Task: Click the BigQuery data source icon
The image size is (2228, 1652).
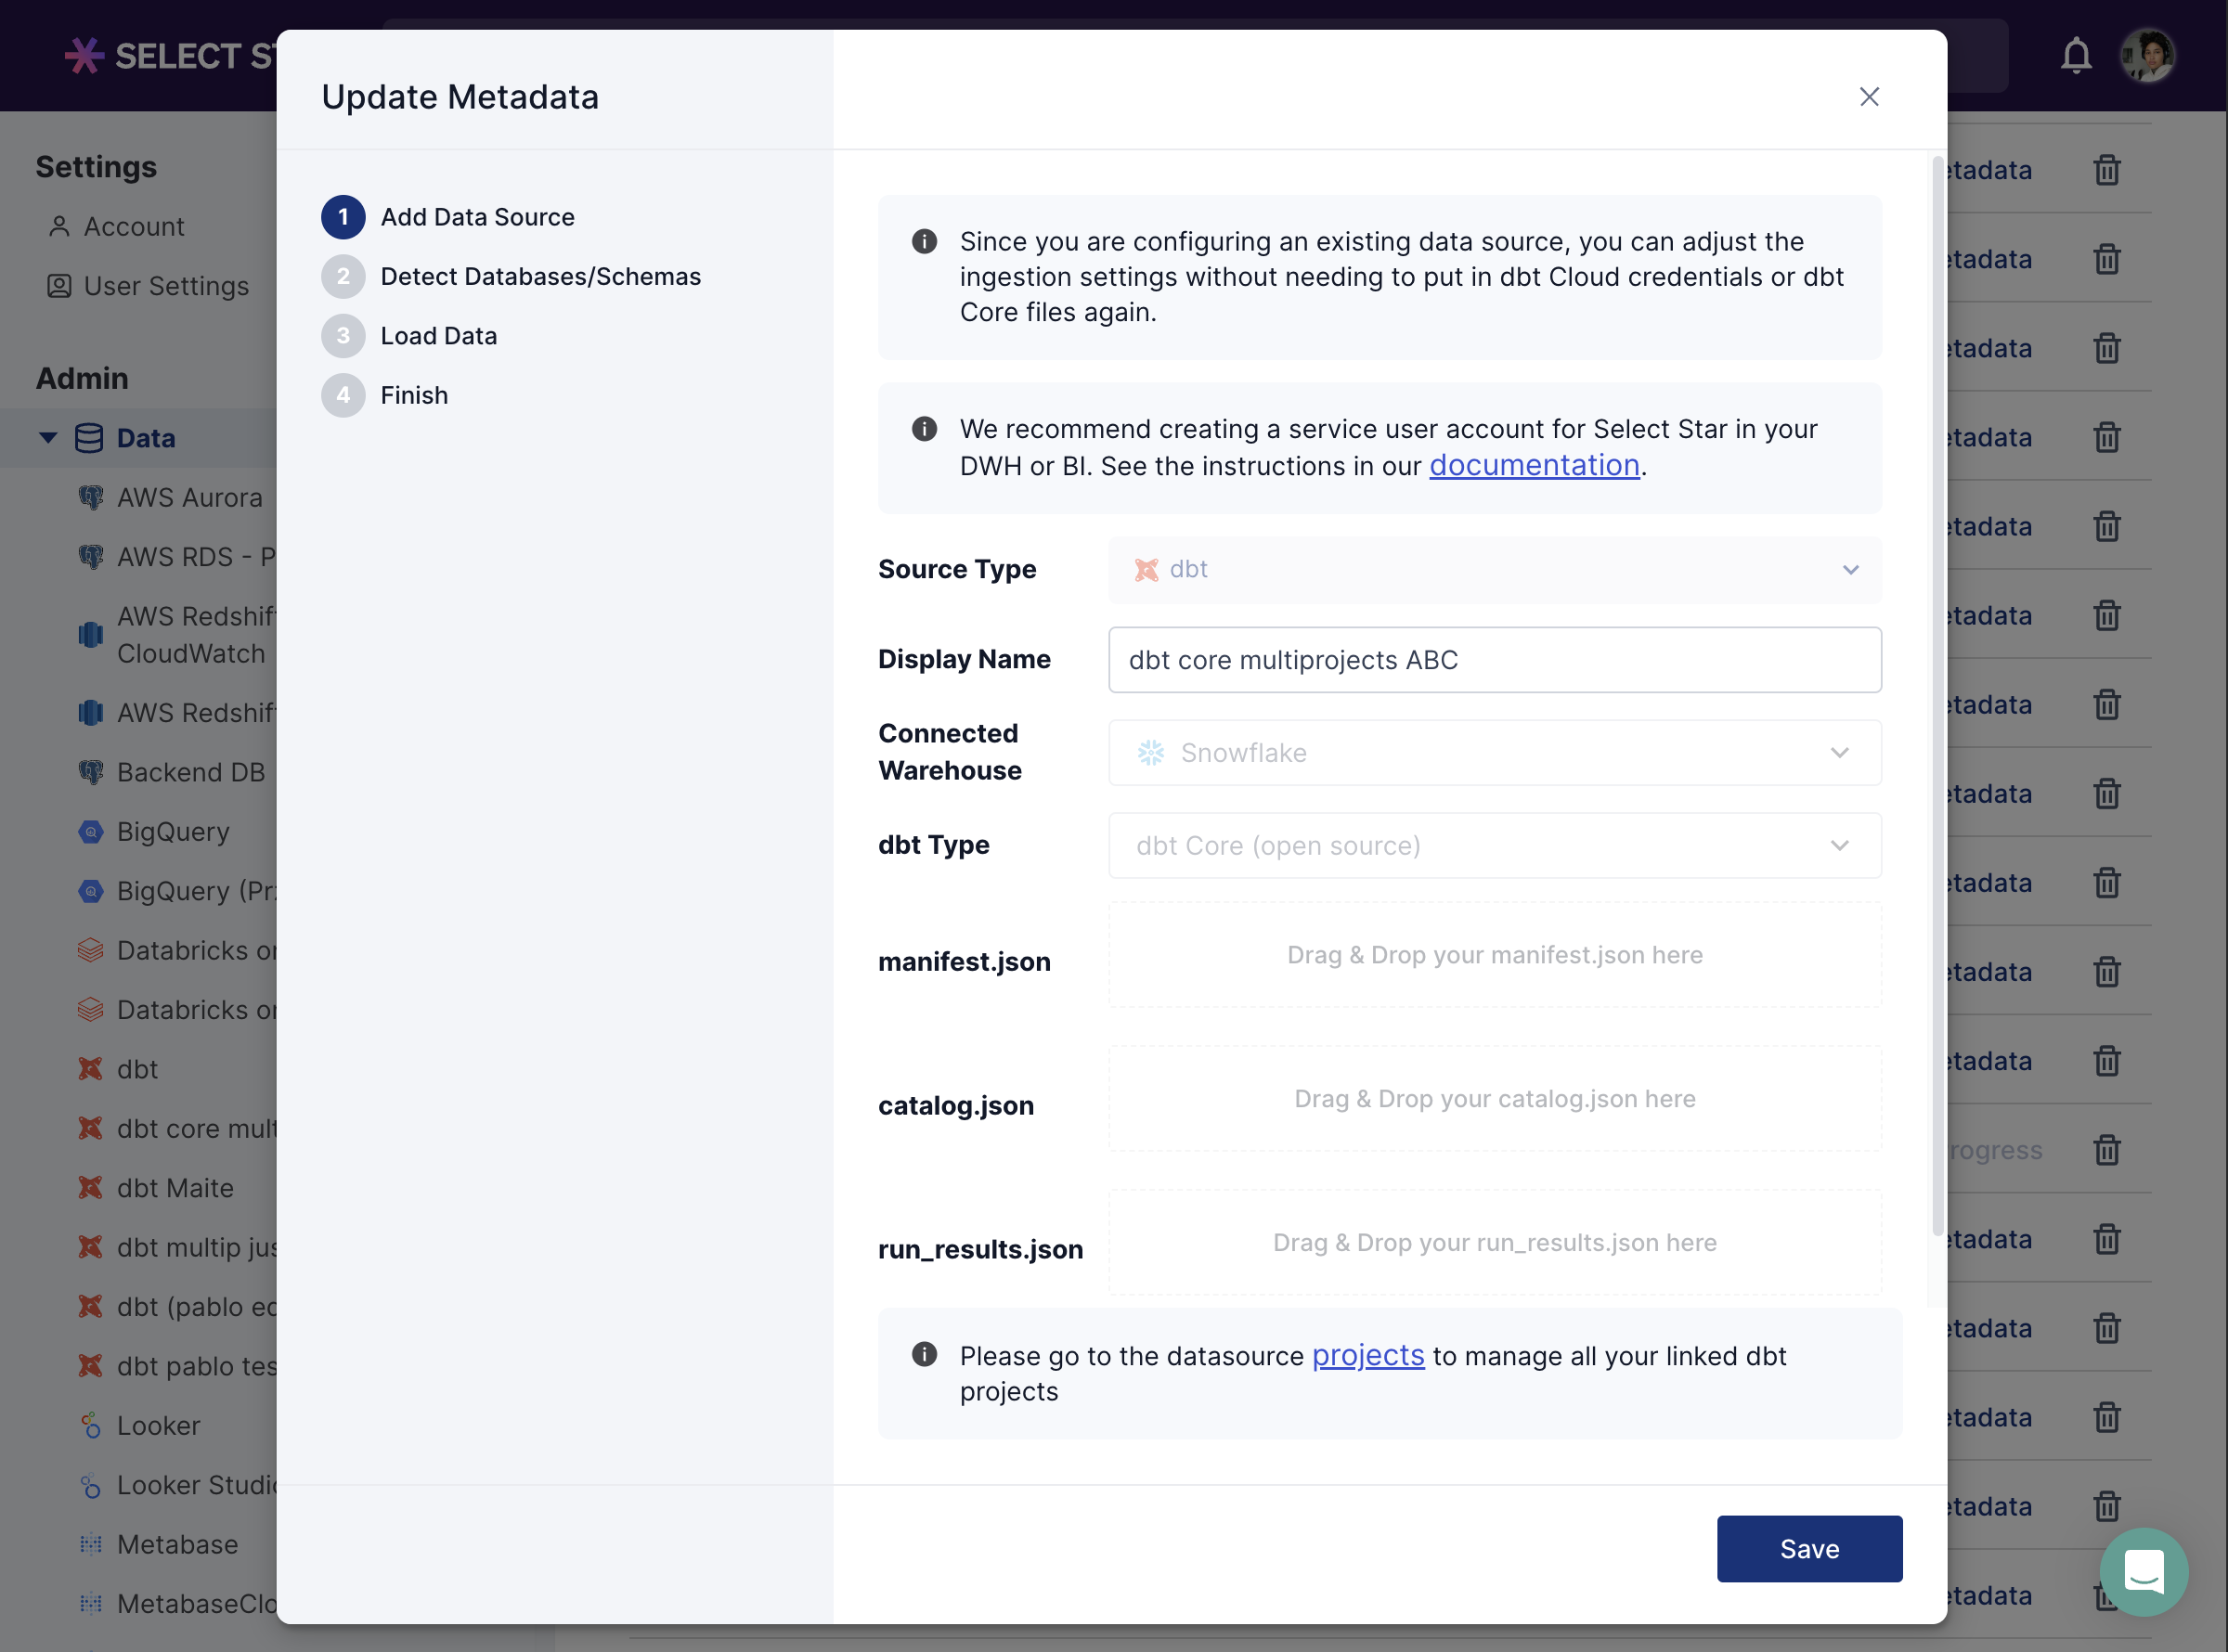Action: pos(91,831)
